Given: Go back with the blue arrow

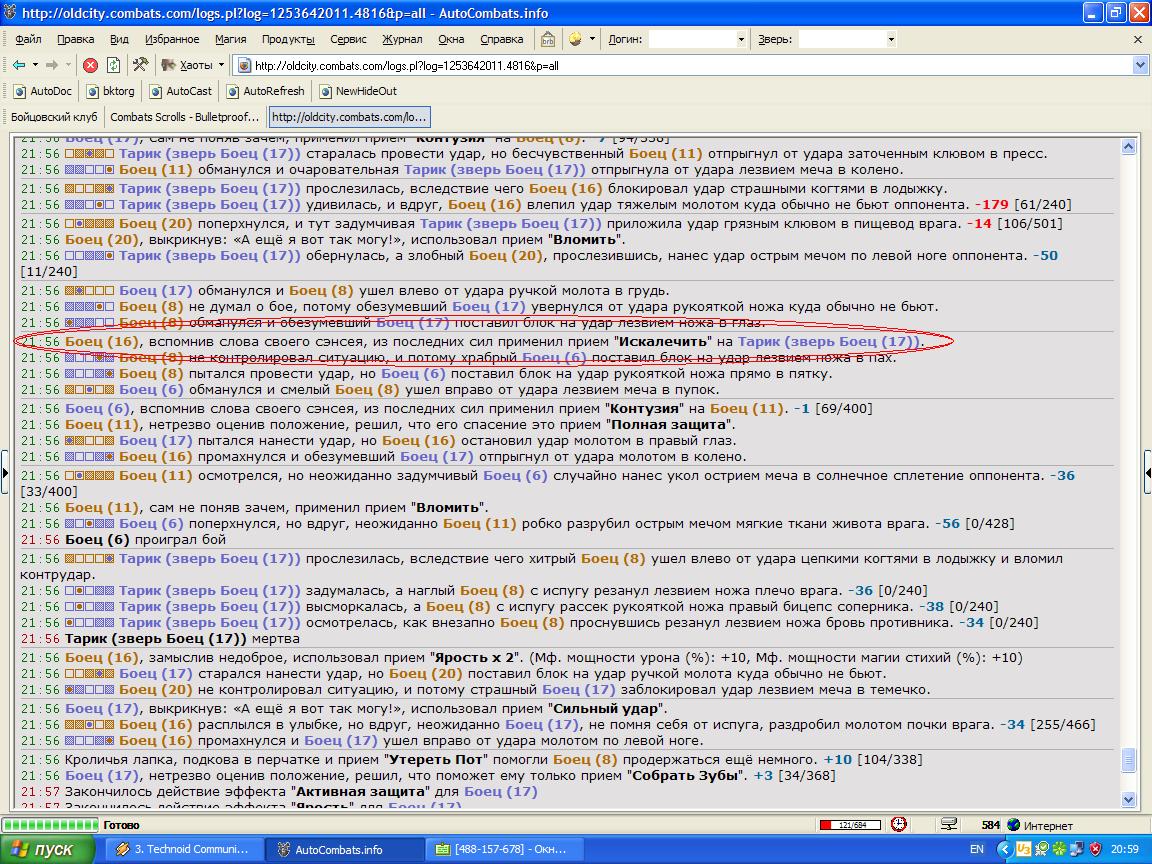Looking at the screenshot, I should pos(19,65).
